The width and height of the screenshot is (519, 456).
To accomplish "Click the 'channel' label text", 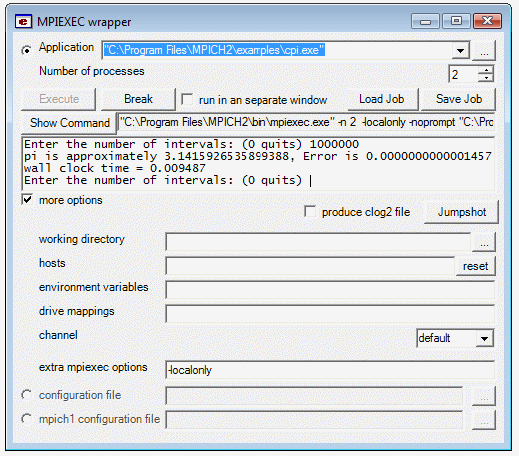I will [x=58, y=335].
